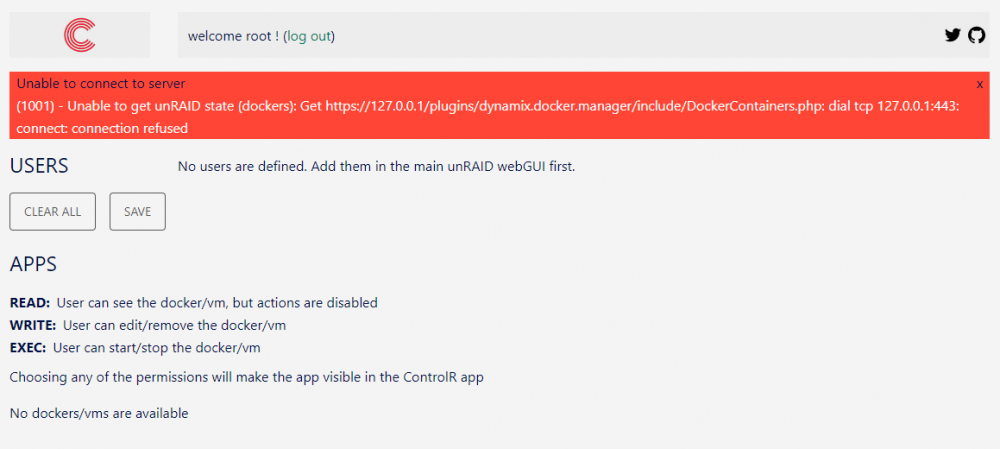Click the CLEAR ALL button
Screen dimensions: 1000x449
[x=52, y=212]
